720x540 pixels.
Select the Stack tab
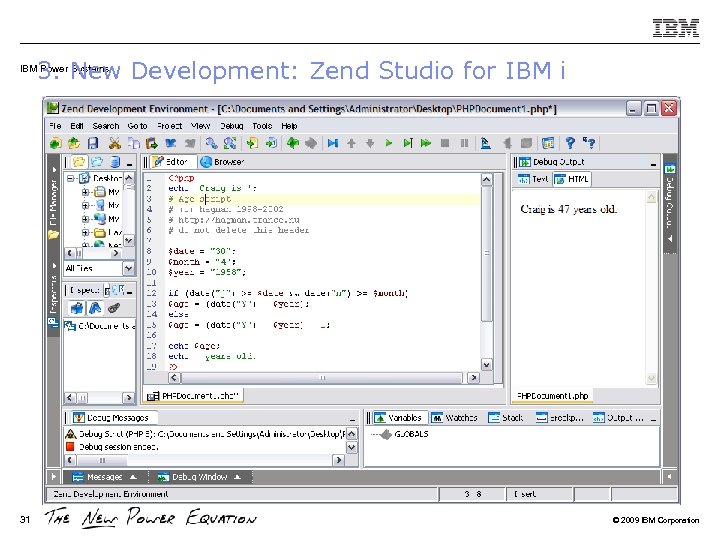click(x=506, y=418)
